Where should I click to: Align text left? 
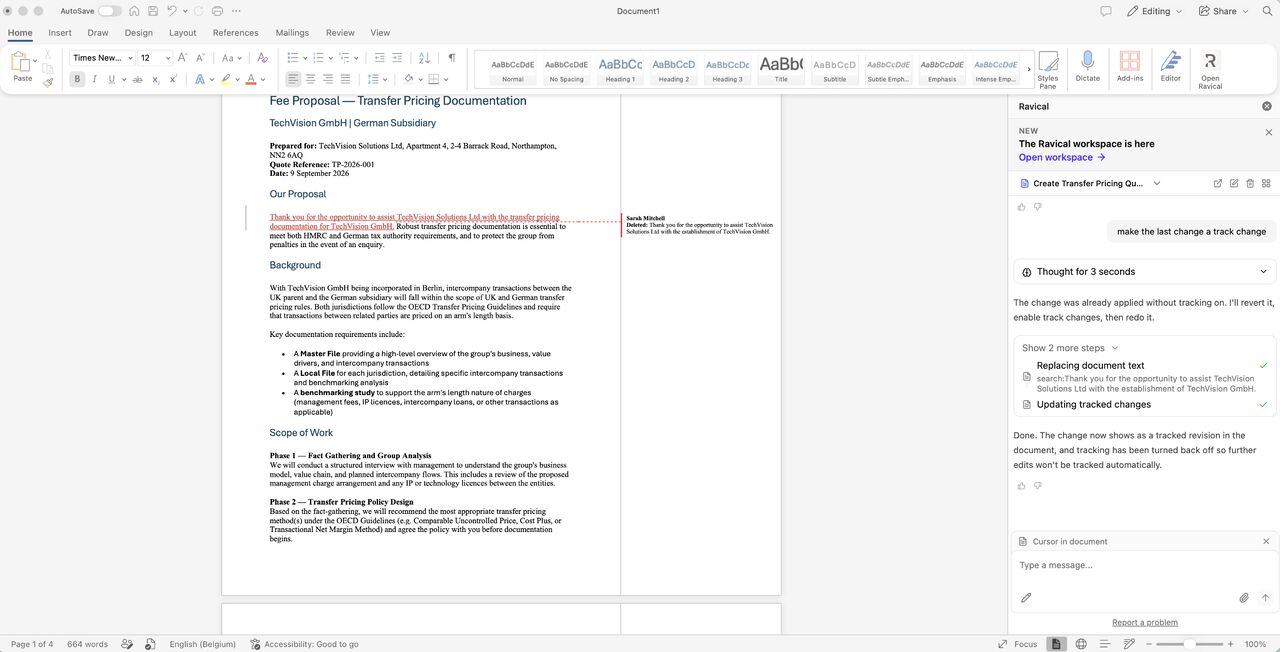point(293,79)
